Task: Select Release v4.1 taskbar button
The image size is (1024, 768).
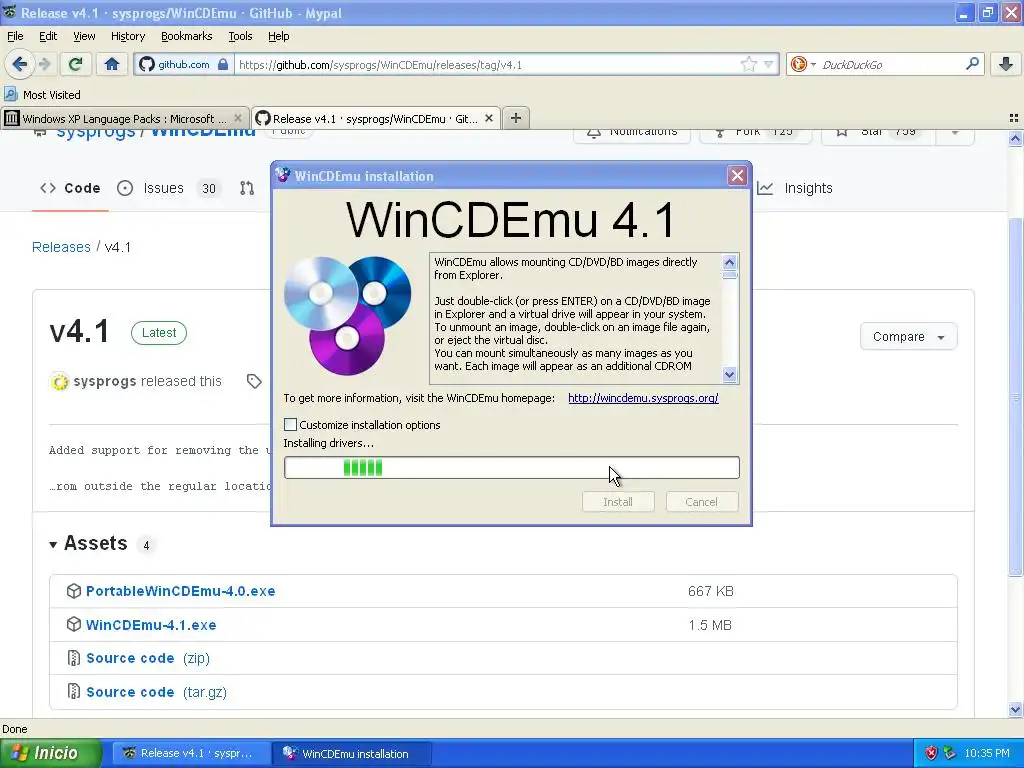Action: tap(191, 754)
